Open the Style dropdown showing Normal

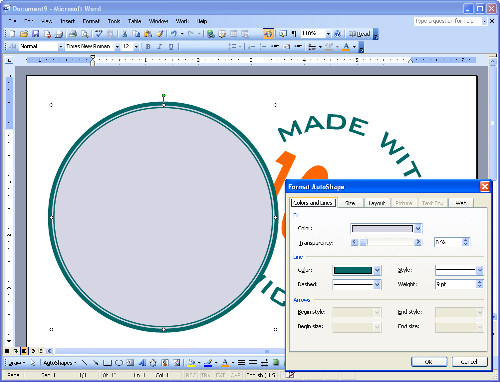61,47
